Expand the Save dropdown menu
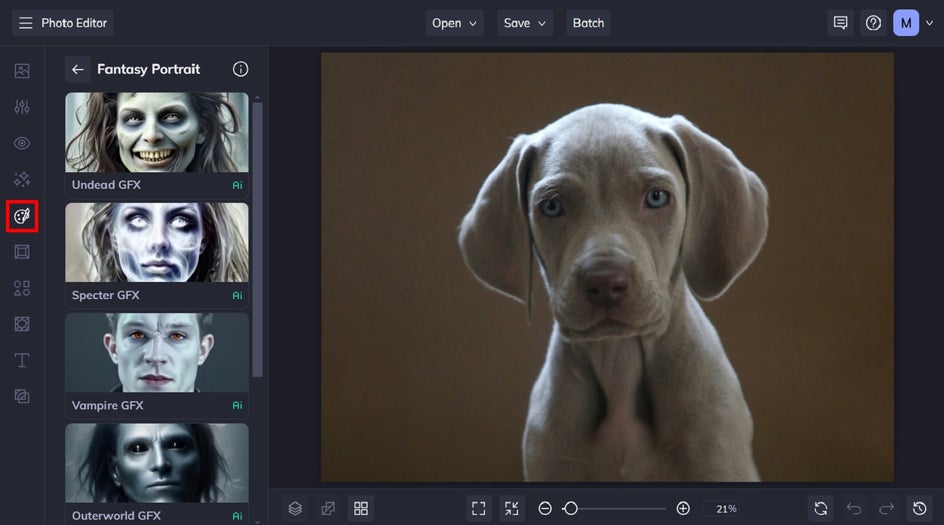This screenshot has width=944, height=525. tap(525, 23)
